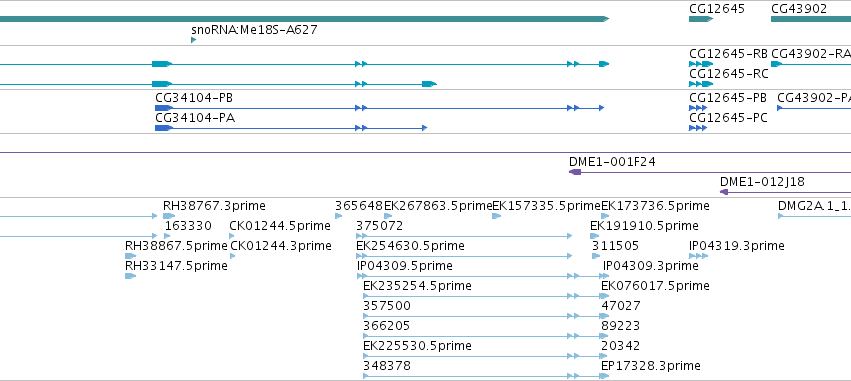Click the DME1-001F24 purple clone arrowhead
Screen dimensions: 851x381
[575, 172]
